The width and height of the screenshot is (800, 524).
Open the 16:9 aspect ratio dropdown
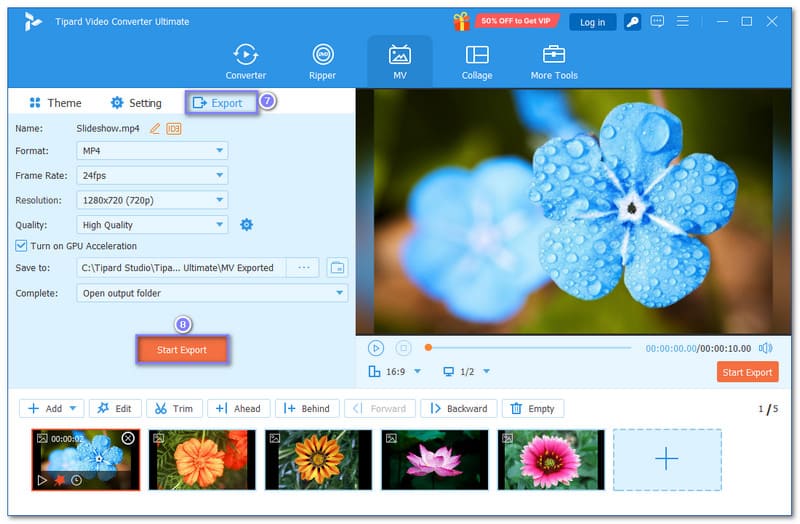(394, 371)
